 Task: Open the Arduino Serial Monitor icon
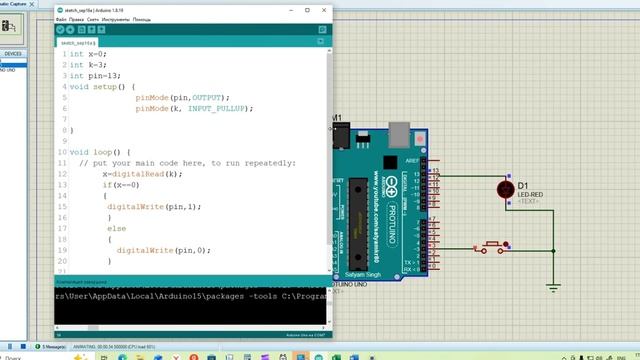[x=322, y=29]
